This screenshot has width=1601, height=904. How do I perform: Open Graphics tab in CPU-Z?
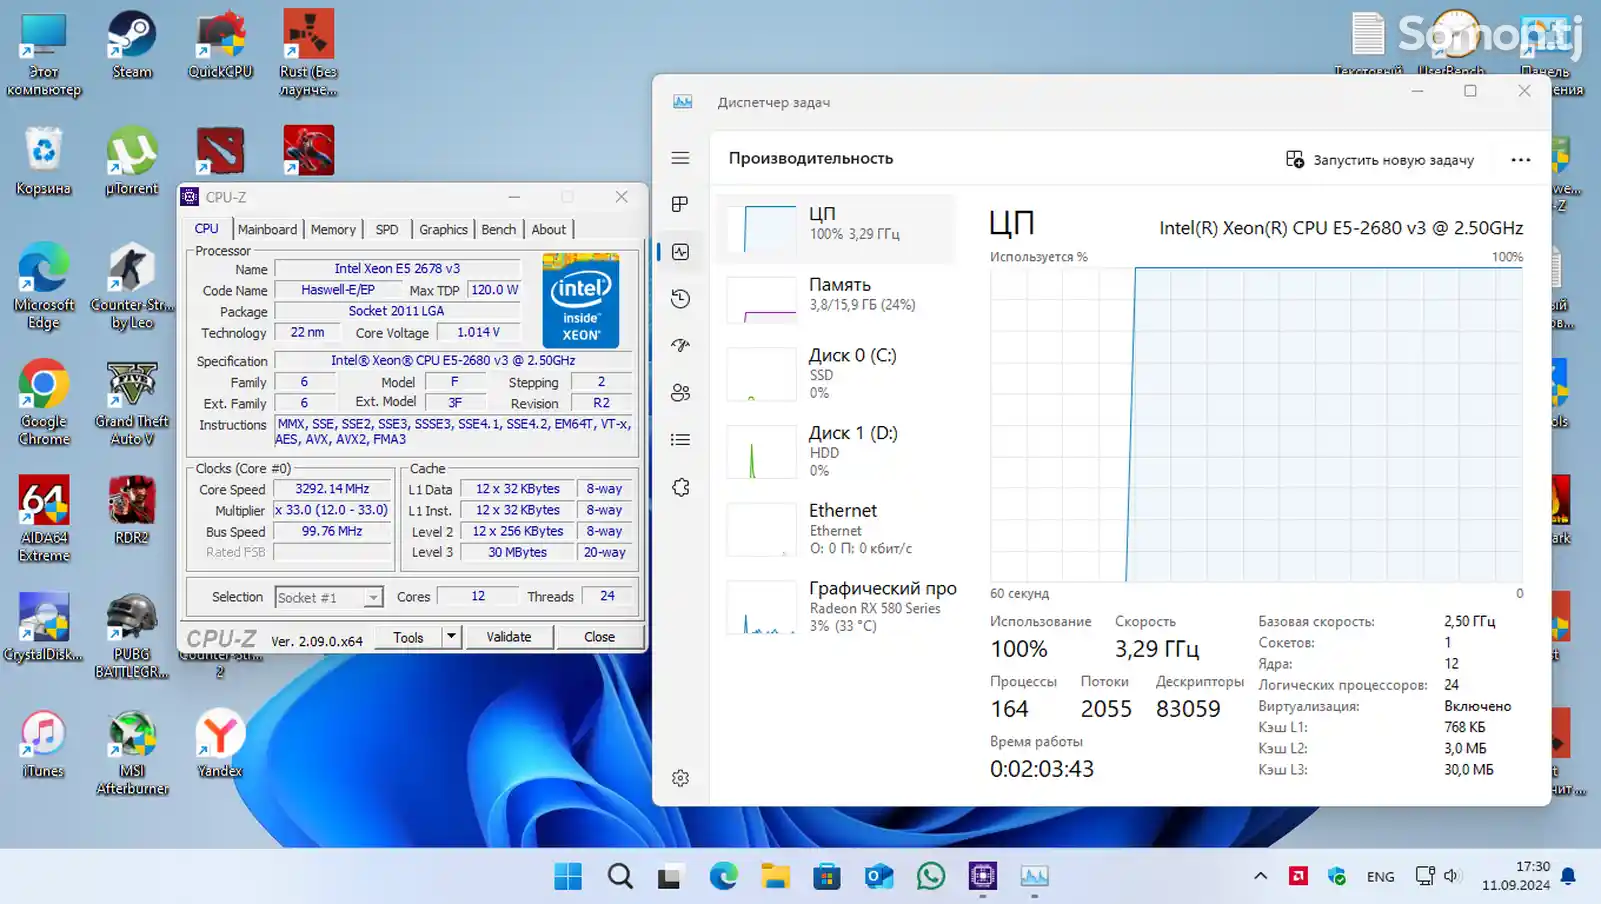443,229
